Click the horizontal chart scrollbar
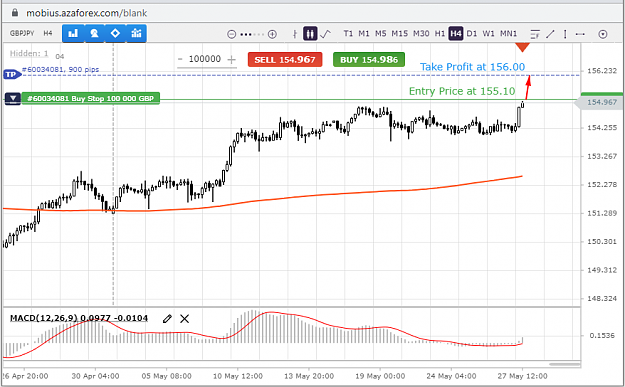 click(564, 364)
